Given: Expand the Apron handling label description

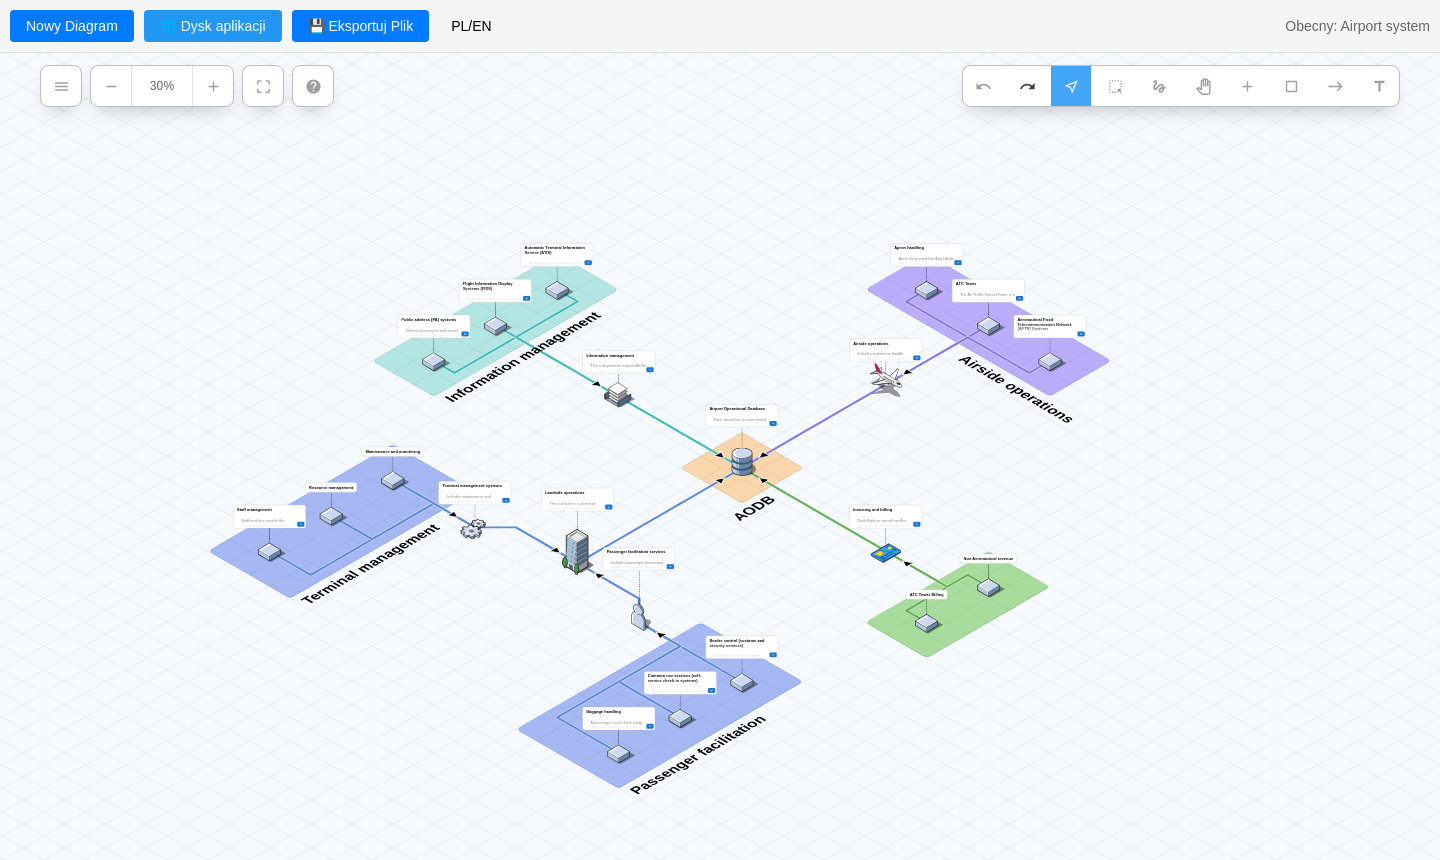Looking at the screenshot, I should (958, 262).
